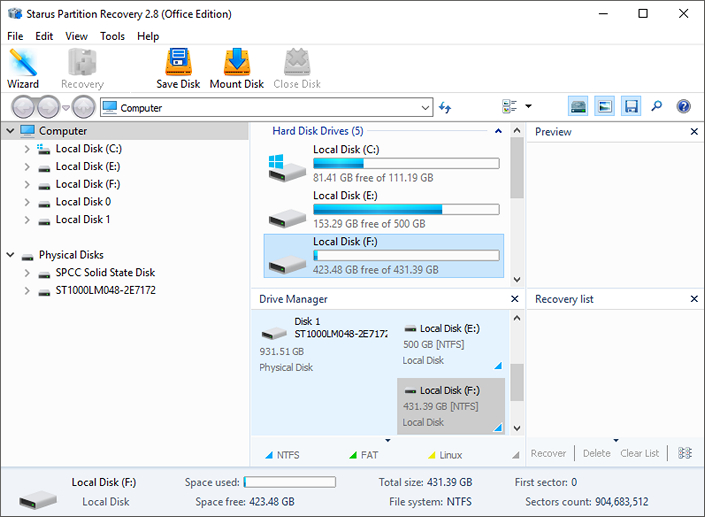Collapse the Computer tree node
Viewport: 705px width, 517px height.
click(10, 131)
